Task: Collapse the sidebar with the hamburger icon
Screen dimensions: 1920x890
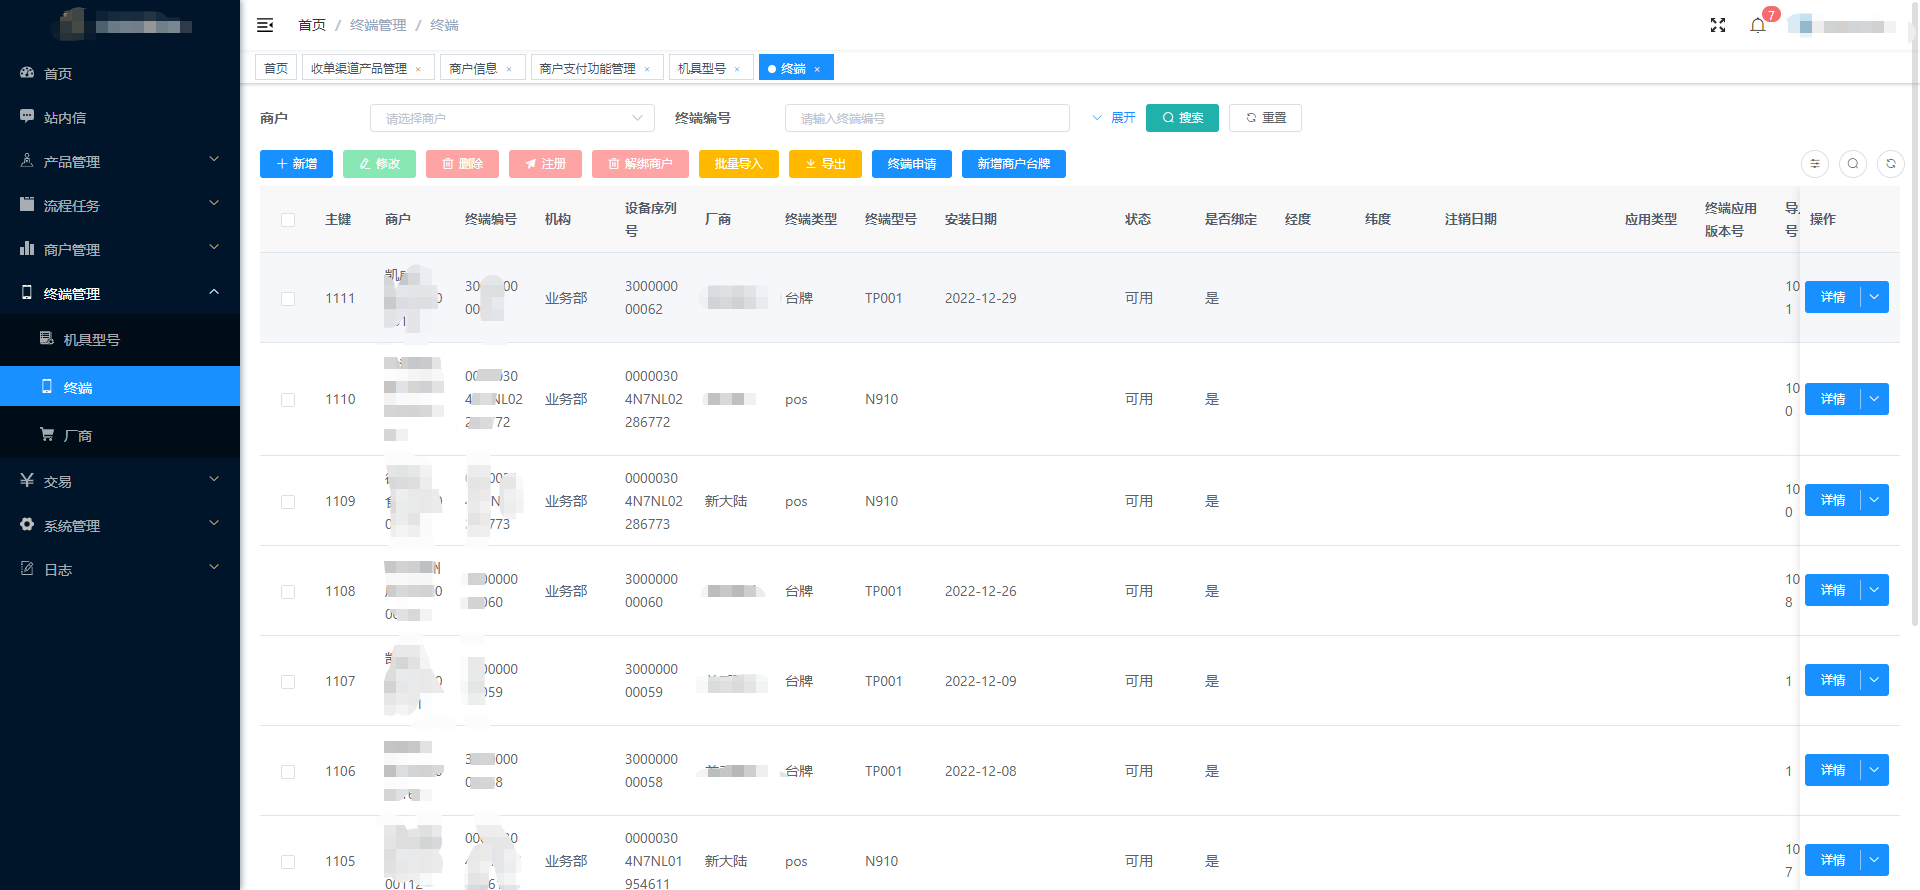Action: tap(265, 25)
